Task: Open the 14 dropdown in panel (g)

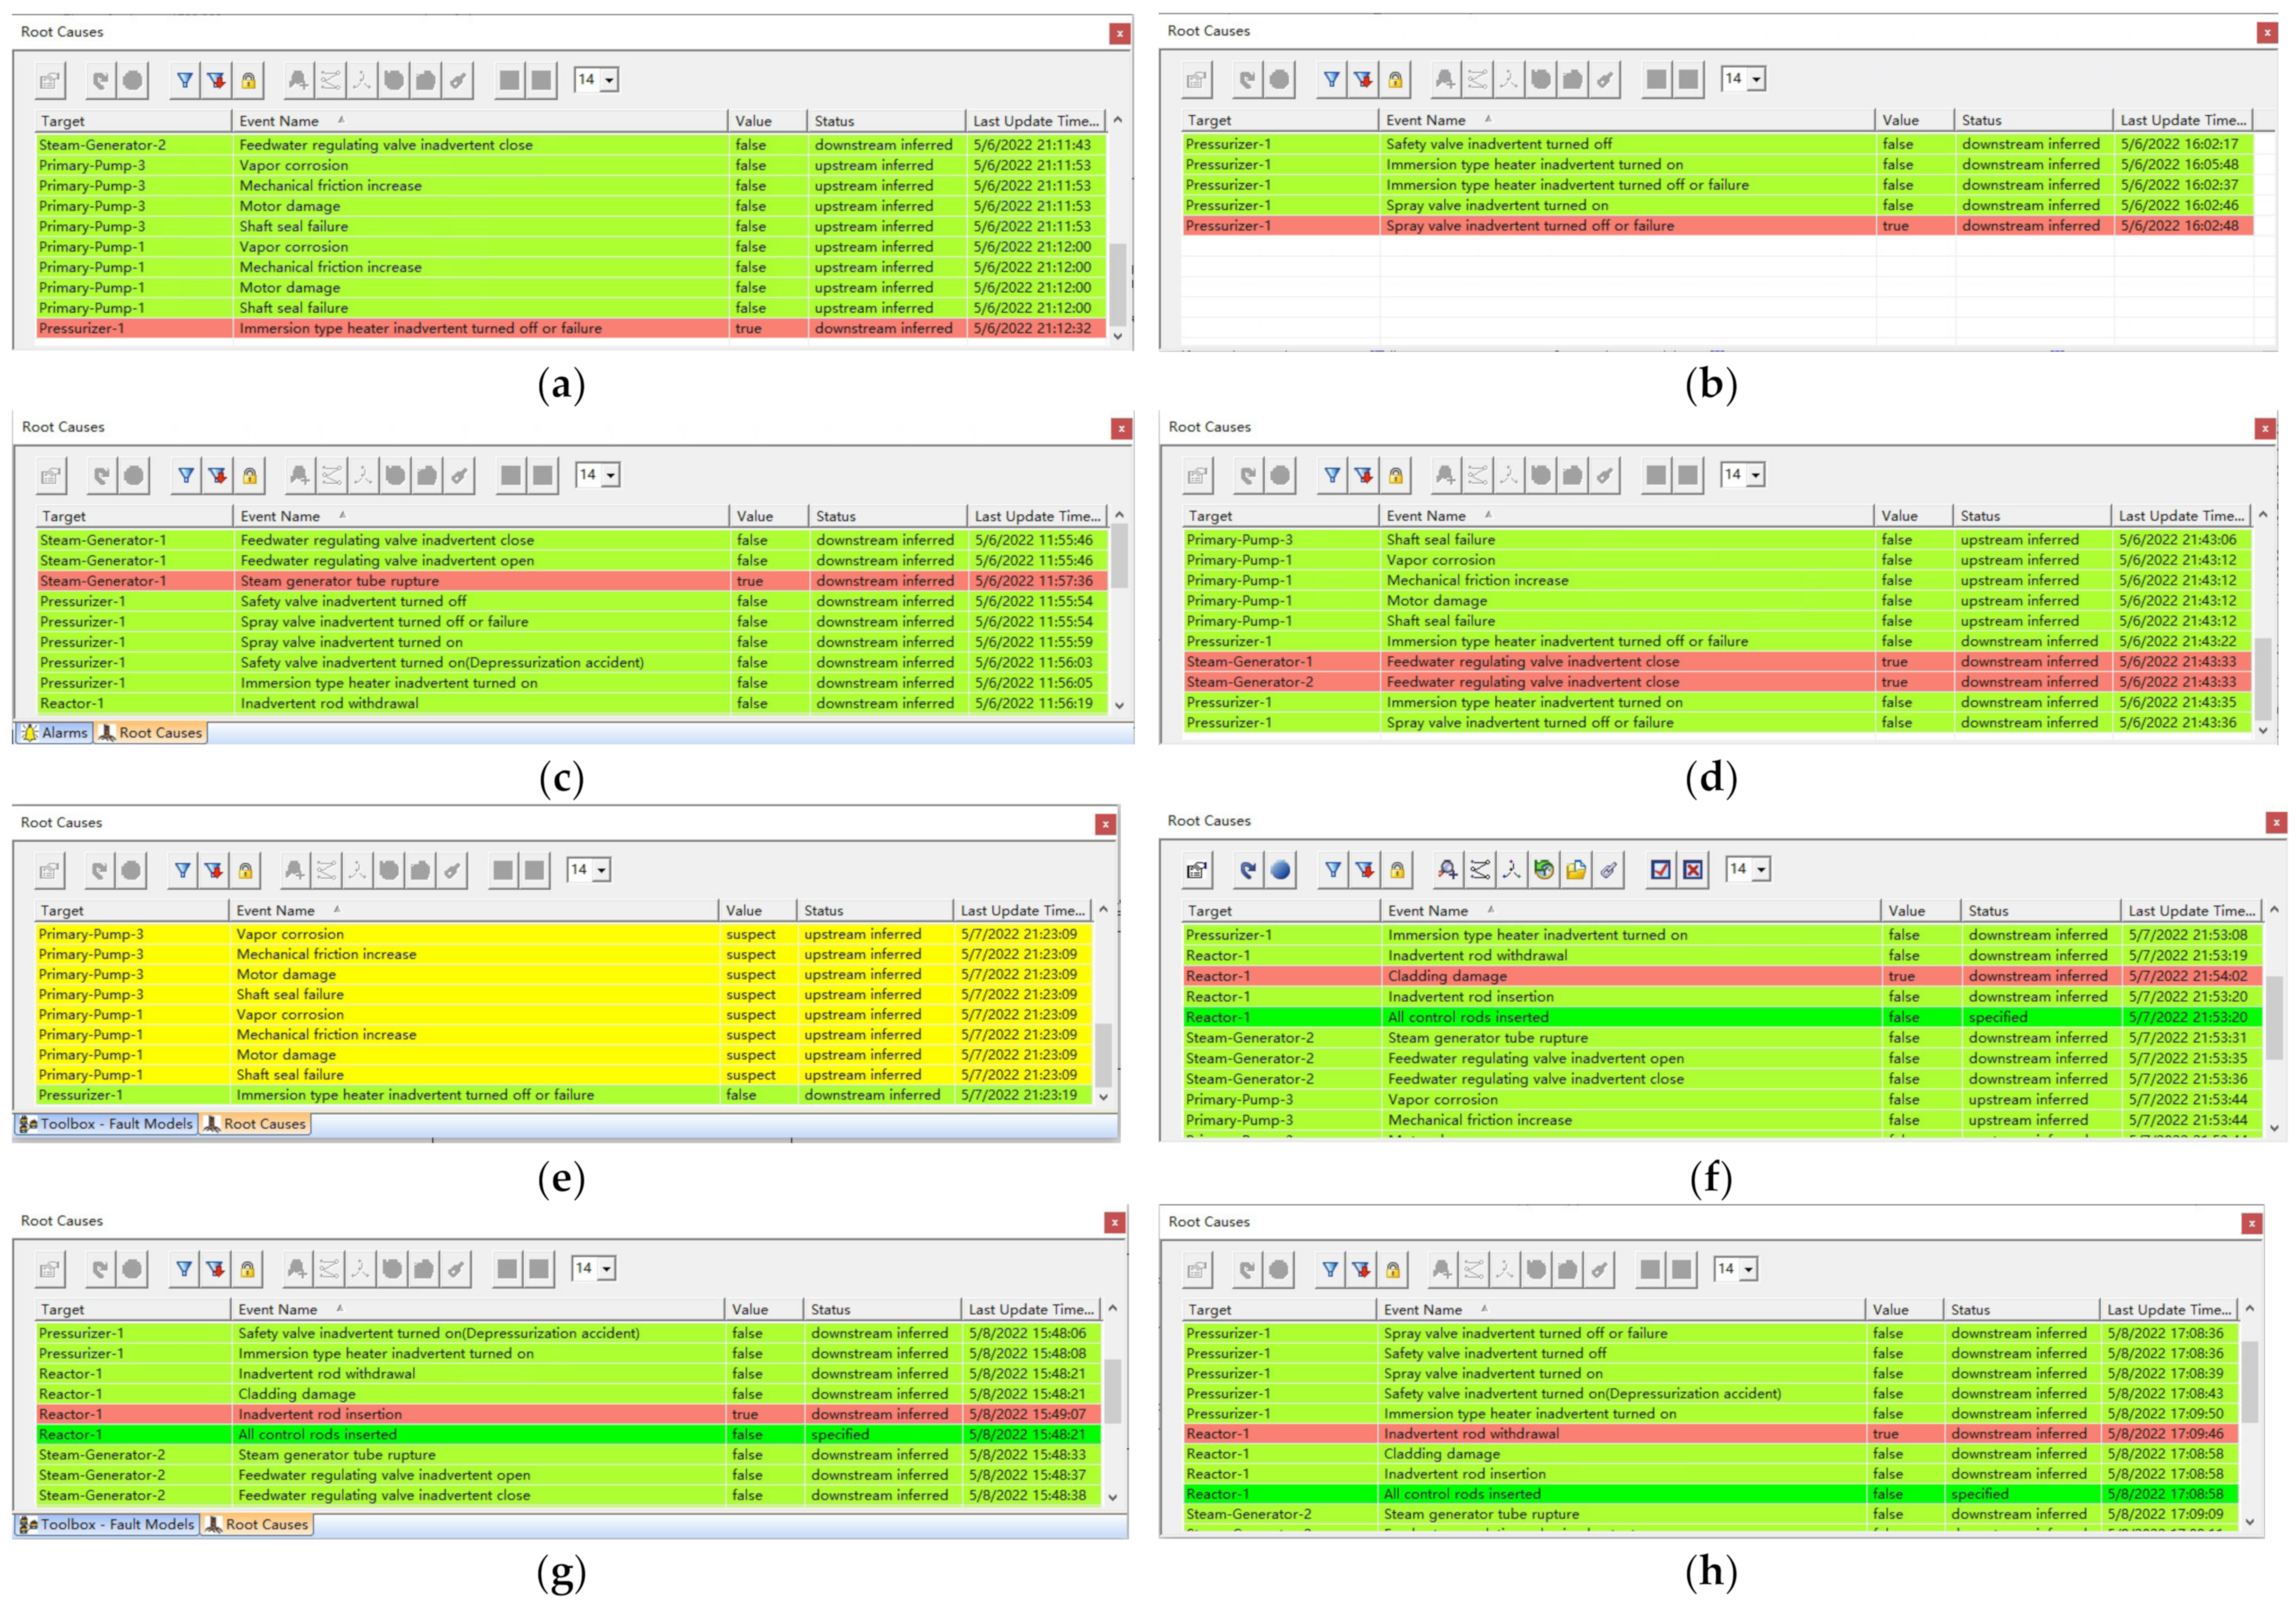Action: pyautogui.click(x=606, y=1269)
